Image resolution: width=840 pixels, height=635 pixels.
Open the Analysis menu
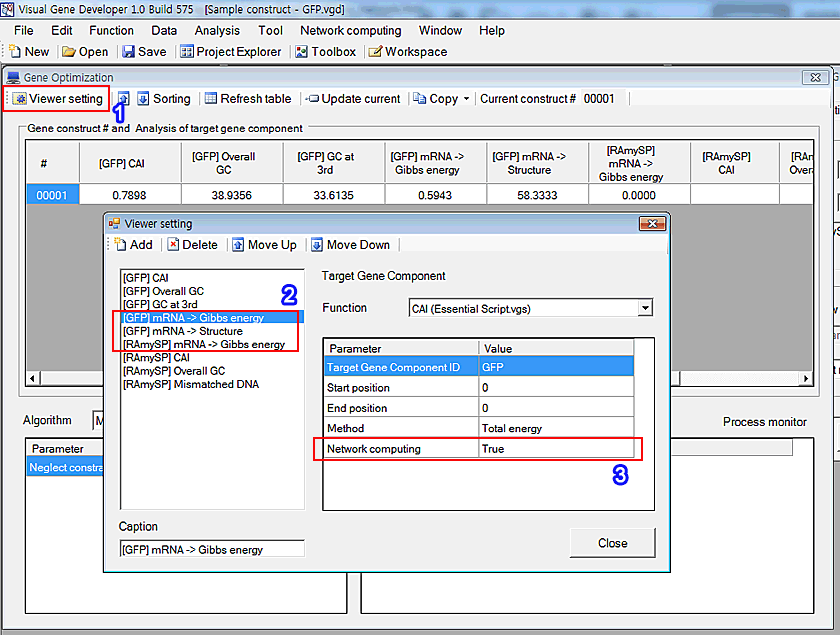(x=217, y=31)
